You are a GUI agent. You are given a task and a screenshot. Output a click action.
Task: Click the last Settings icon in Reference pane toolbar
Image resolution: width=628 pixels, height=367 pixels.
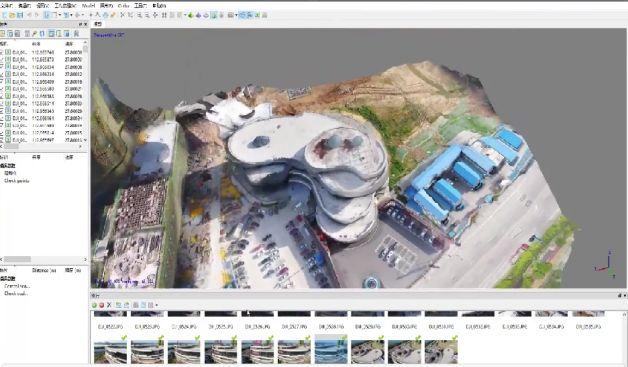click(x=76, y=34)
